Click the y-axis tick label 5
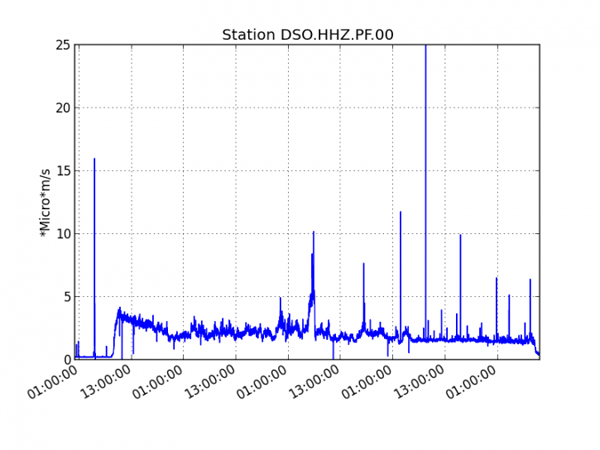The width and height of the screenshot is (600, 450). point(66,297)
